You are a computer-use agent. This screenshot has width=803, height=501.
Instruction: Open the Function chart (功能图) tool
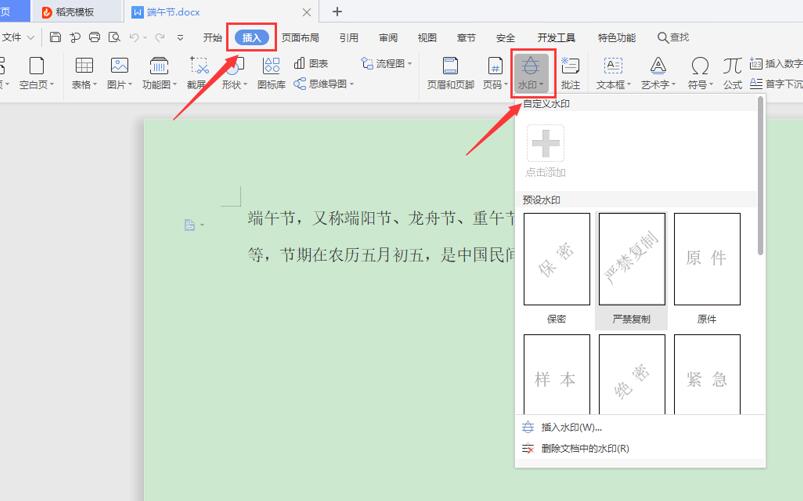pyautogui.click(x=159, y=73)
